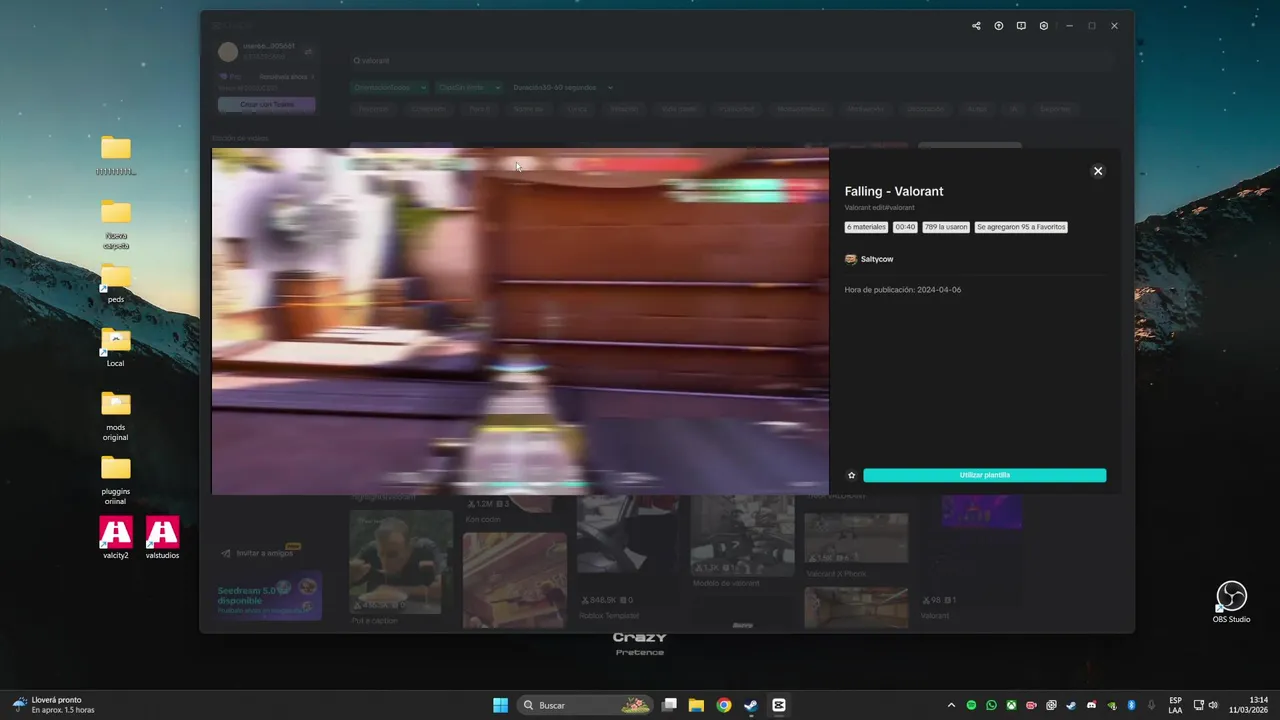Viewport: 1280px width, 720px height.
Task: Click the Saltycow avatar image
Action: click(851, 259)
